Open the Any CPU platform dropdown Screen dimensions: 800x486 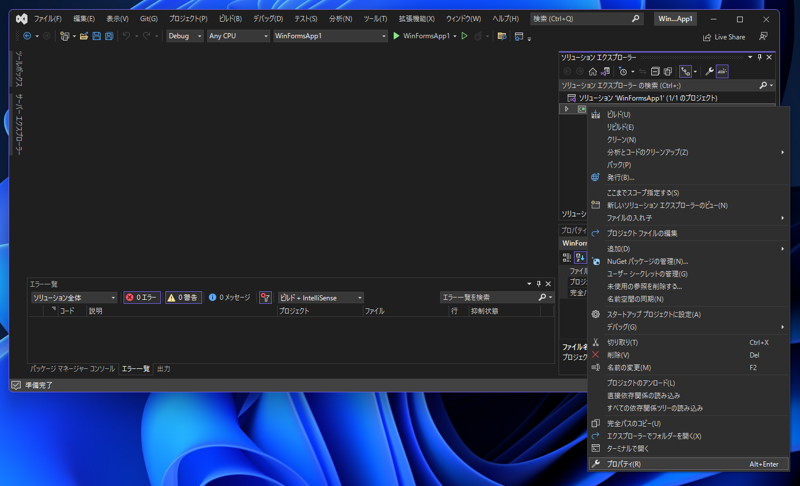(238, 36)
